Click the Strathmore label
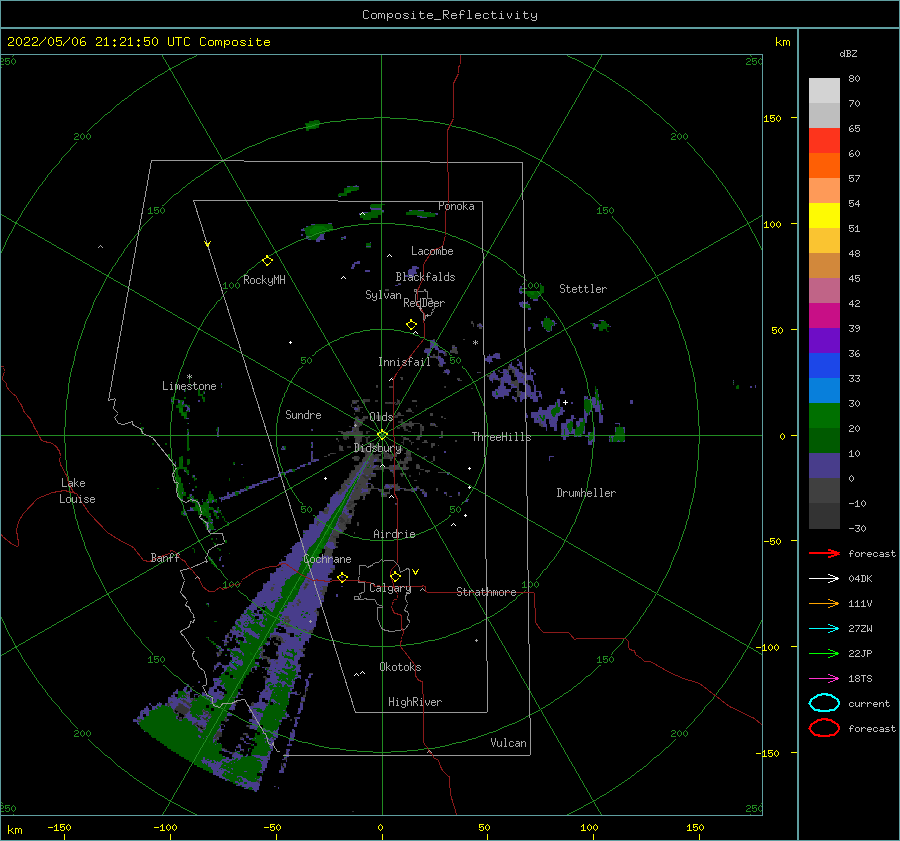Image resolution: width=900 pixels, height=841 pixels. pyautogui.click(x=486, y=592)
